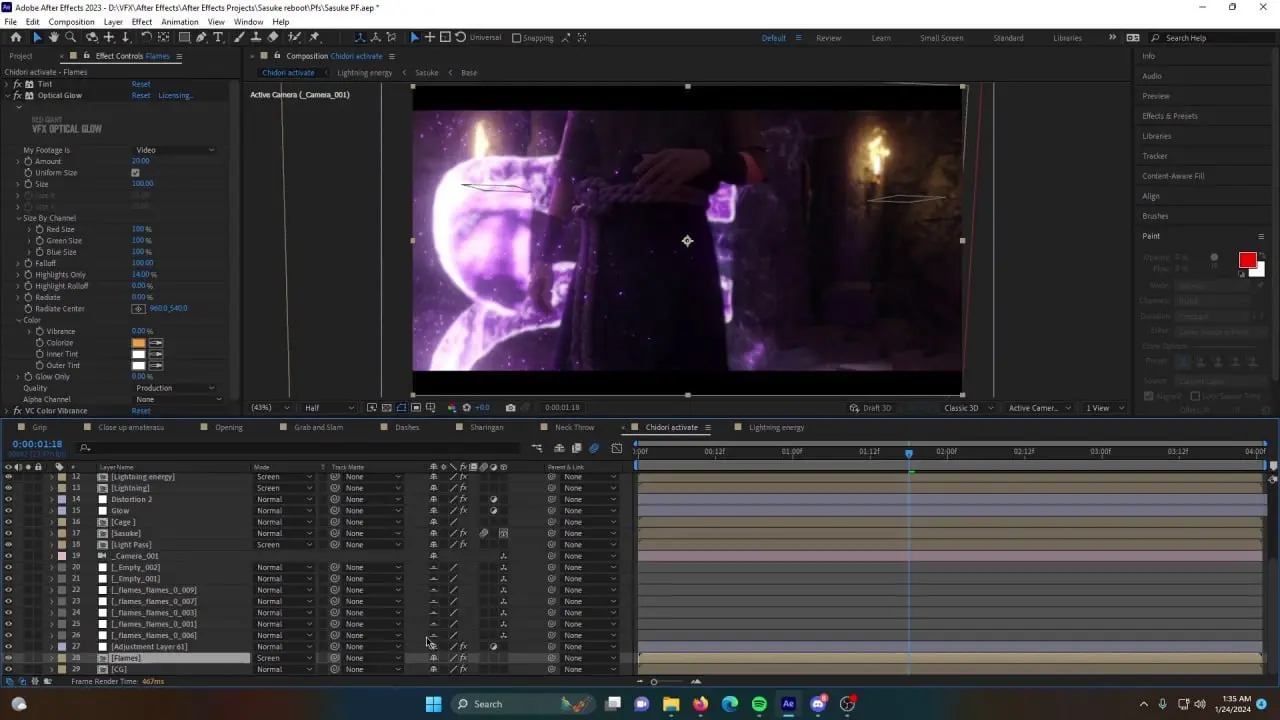Take a snapshot with the camera icon
The image size is (1280, 720).
[x=511, y=407]
